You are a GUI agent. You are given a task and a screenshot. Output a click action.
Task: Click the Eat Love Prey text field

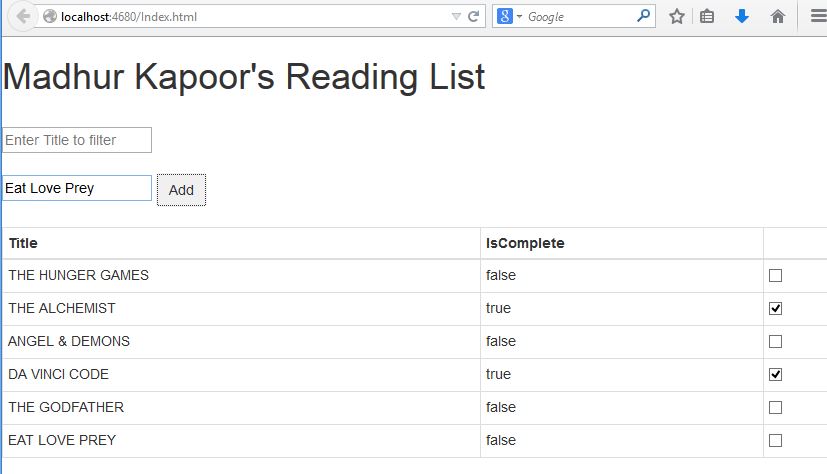click(77, 188)
